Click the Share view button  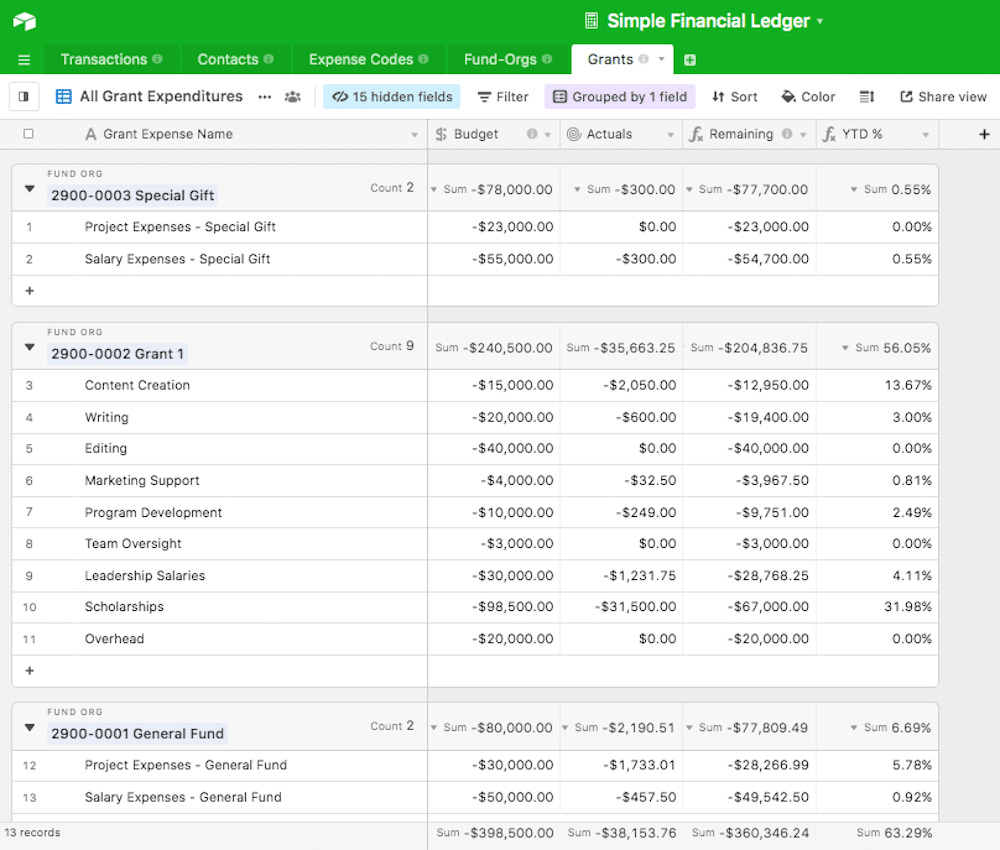pos(943,97)
